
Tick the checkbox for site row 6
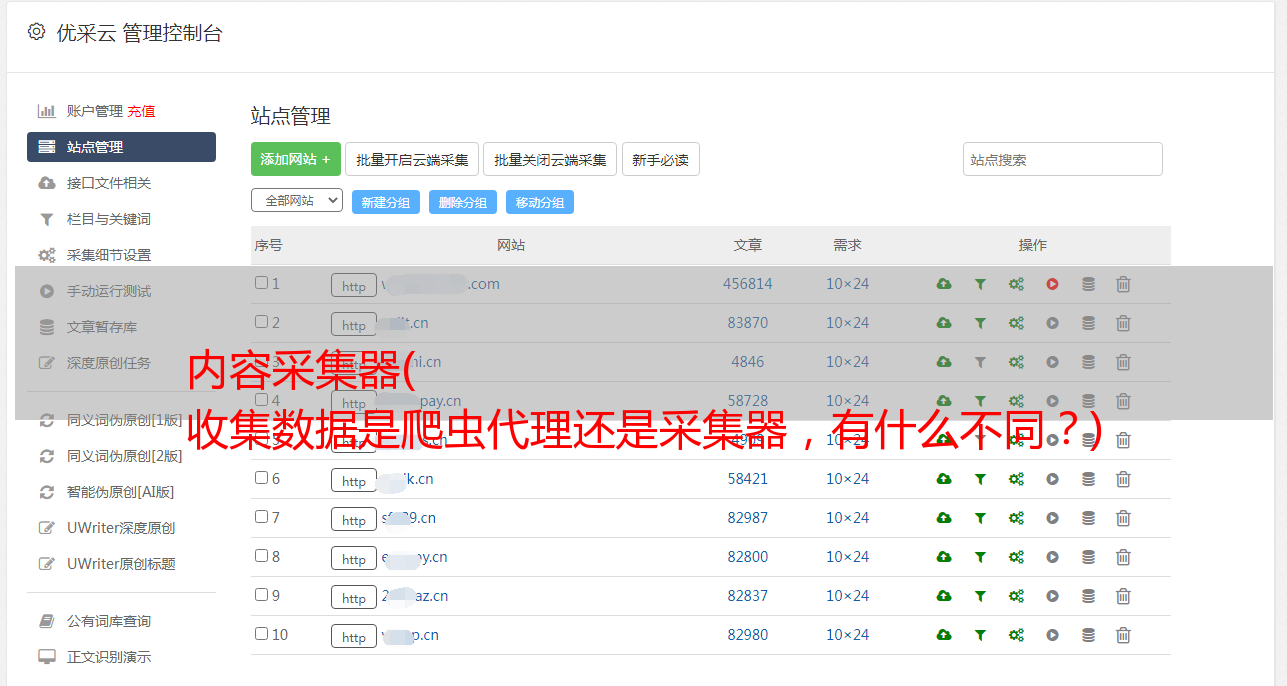click(261, 478)
